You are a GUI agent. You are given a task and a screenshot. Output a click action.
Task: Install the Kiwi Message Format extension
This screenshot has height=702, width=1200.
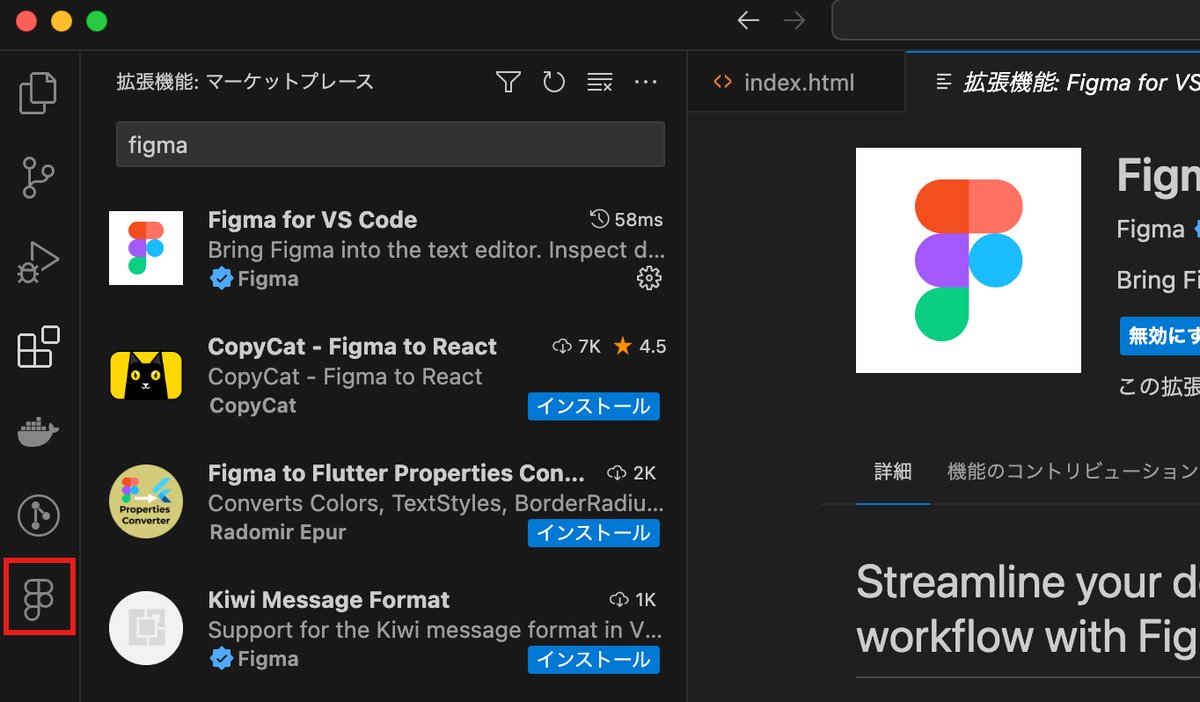(594, 660)
